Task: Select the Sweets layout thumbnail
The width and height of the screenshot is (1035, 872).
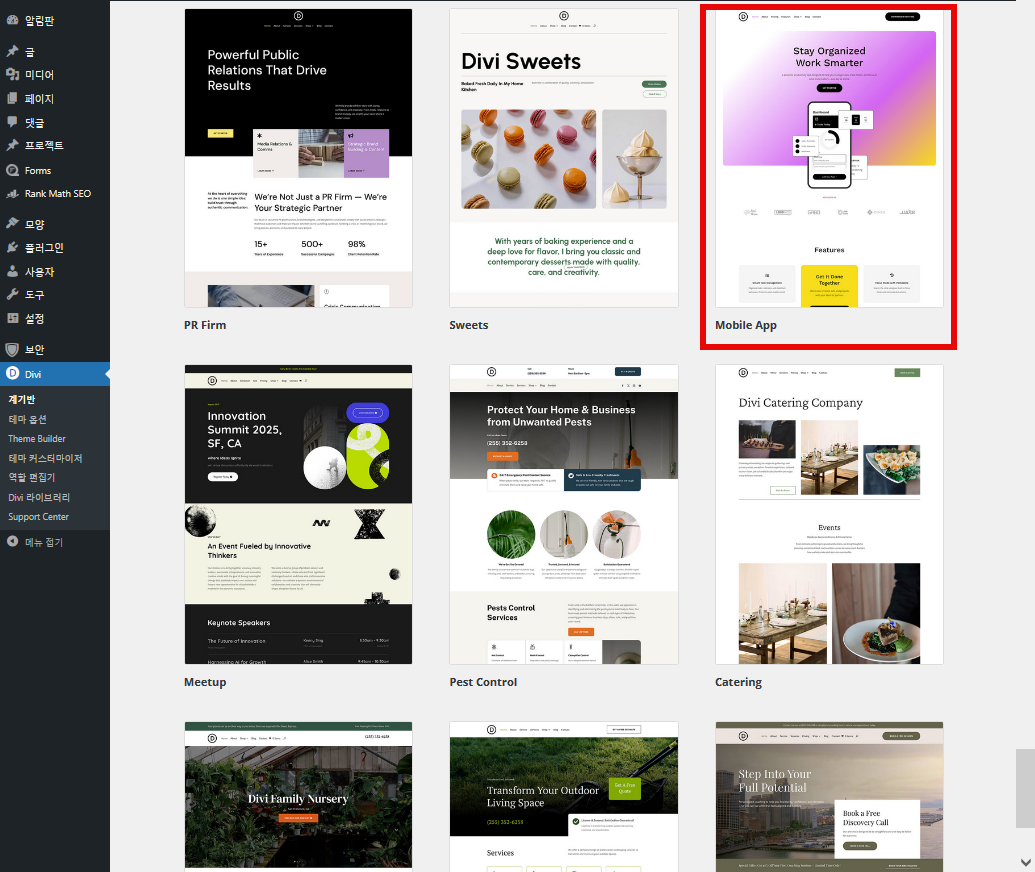Action: (x=564, y=158)
